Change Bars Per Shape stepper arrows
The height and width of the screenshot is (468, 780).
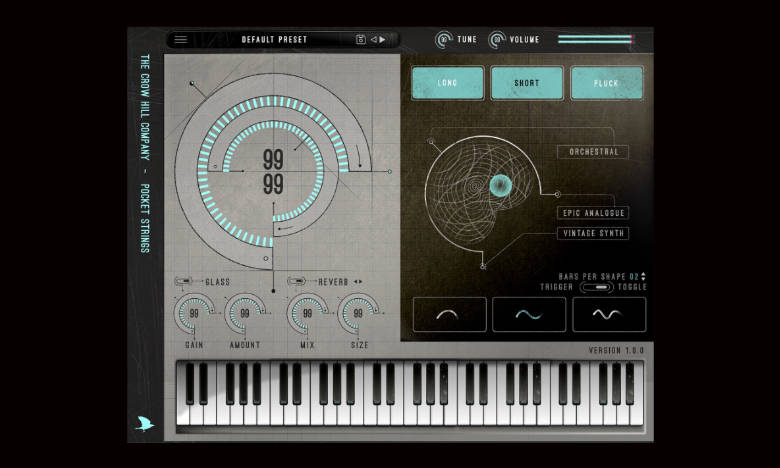pyautogui.click(x=643, y=276)
